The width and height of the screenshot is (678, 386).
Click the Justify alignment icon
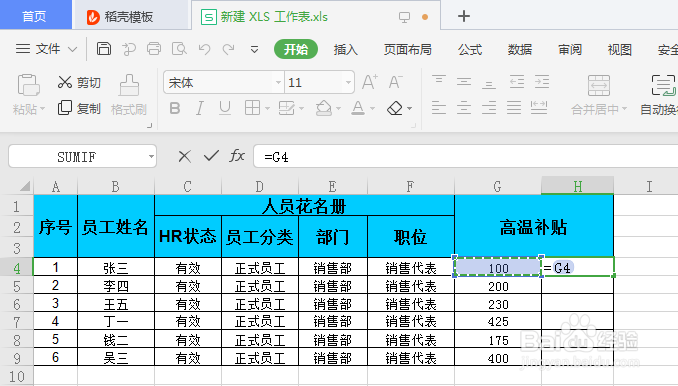click(514, 108)
